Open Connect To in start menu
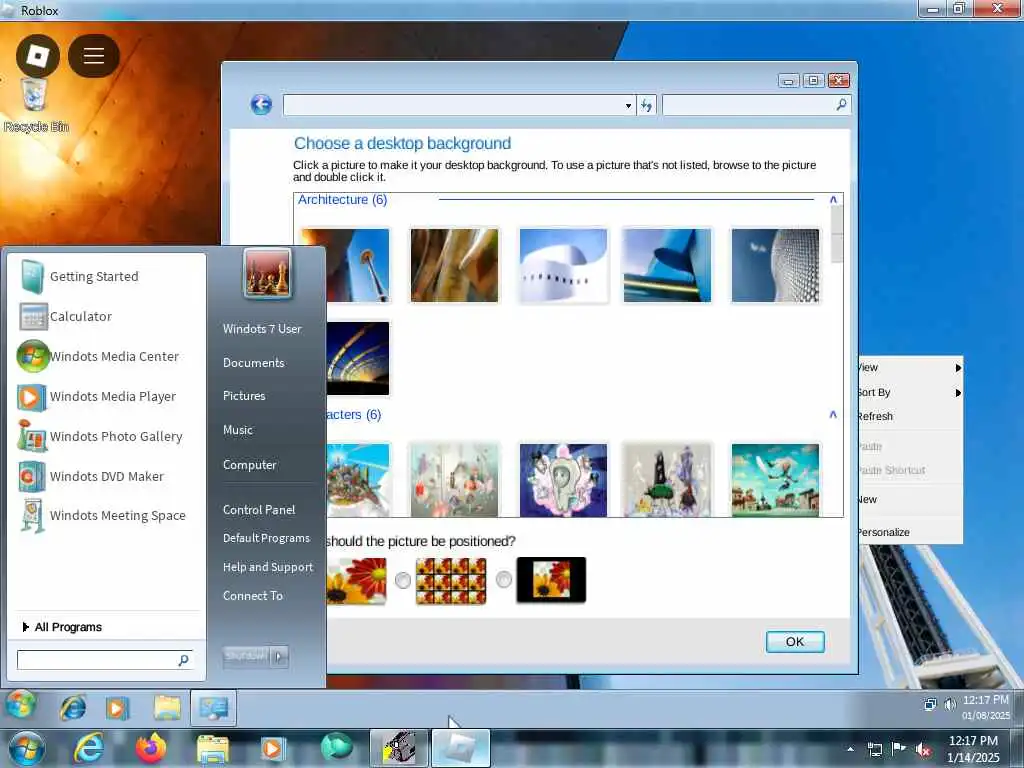The image size is (1024, 768). pos(253,596)
